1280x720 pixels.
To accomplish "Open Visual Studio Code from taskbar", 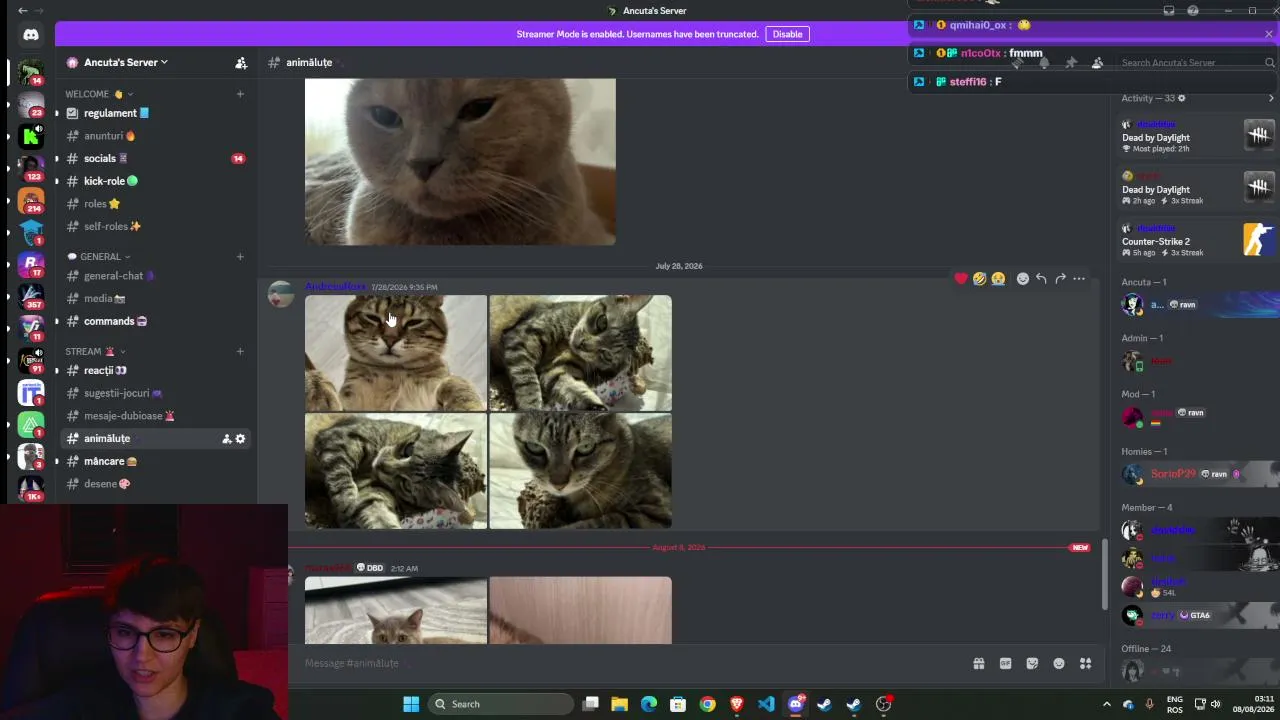I will click(x=766, y=704).
